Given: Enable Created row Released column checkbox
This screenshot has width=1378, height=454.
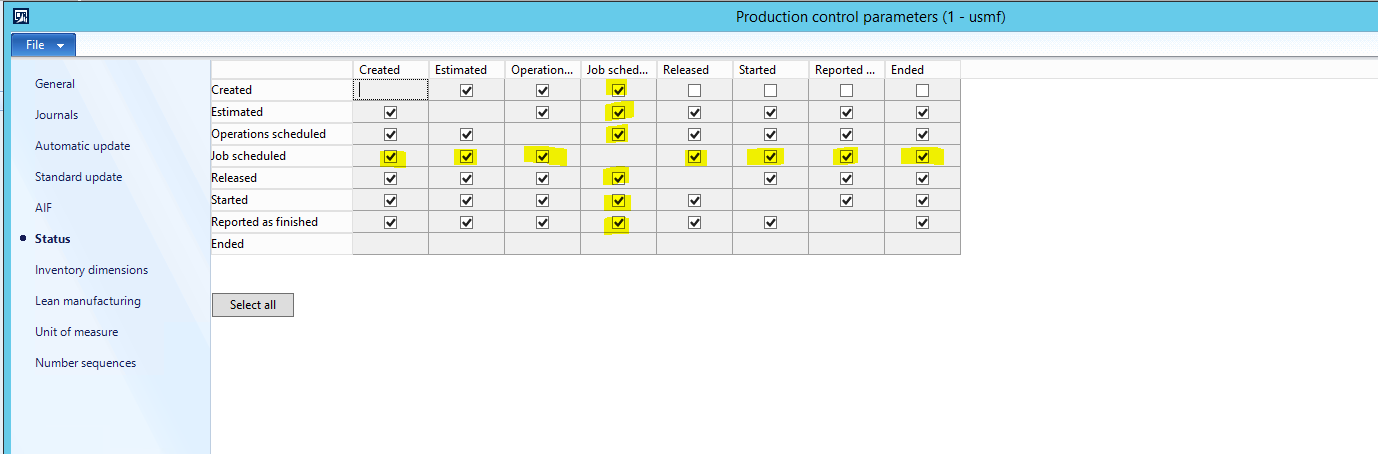Looking at the screenshot, I should 694,91.
